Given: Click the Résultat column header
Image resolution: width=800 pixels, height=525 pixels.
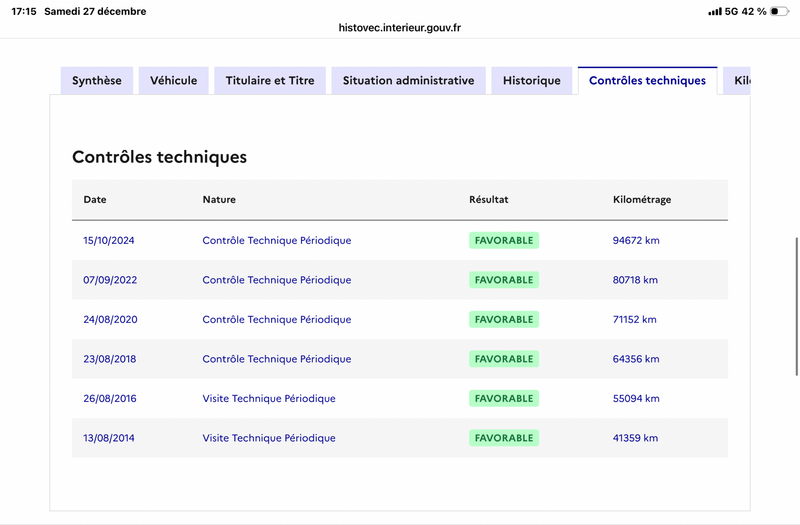Looking at the screenshot, I should click(489, 200).
